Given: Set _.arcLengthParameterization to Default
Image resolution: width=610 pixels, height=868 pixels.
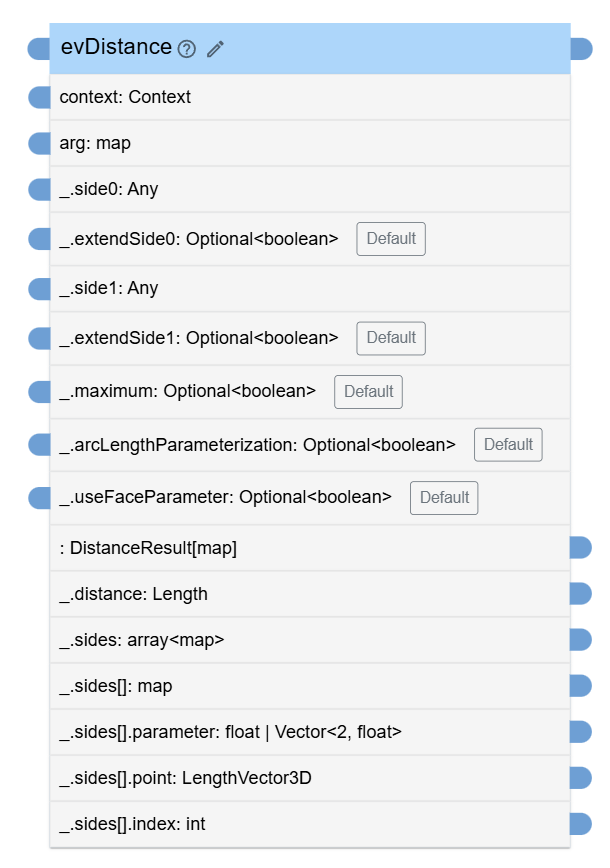Looking at the screenshot, I should point(508,445).
